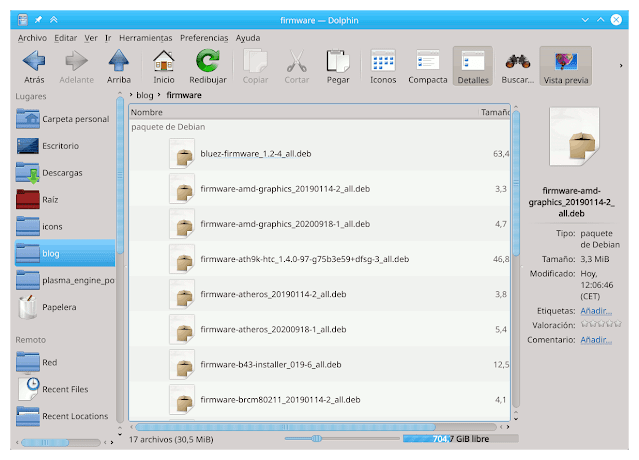Image resolution: width=639 pixels, height=460 pixels.
Task: Click the Comentario Añadir link
Action: point(596,340)
